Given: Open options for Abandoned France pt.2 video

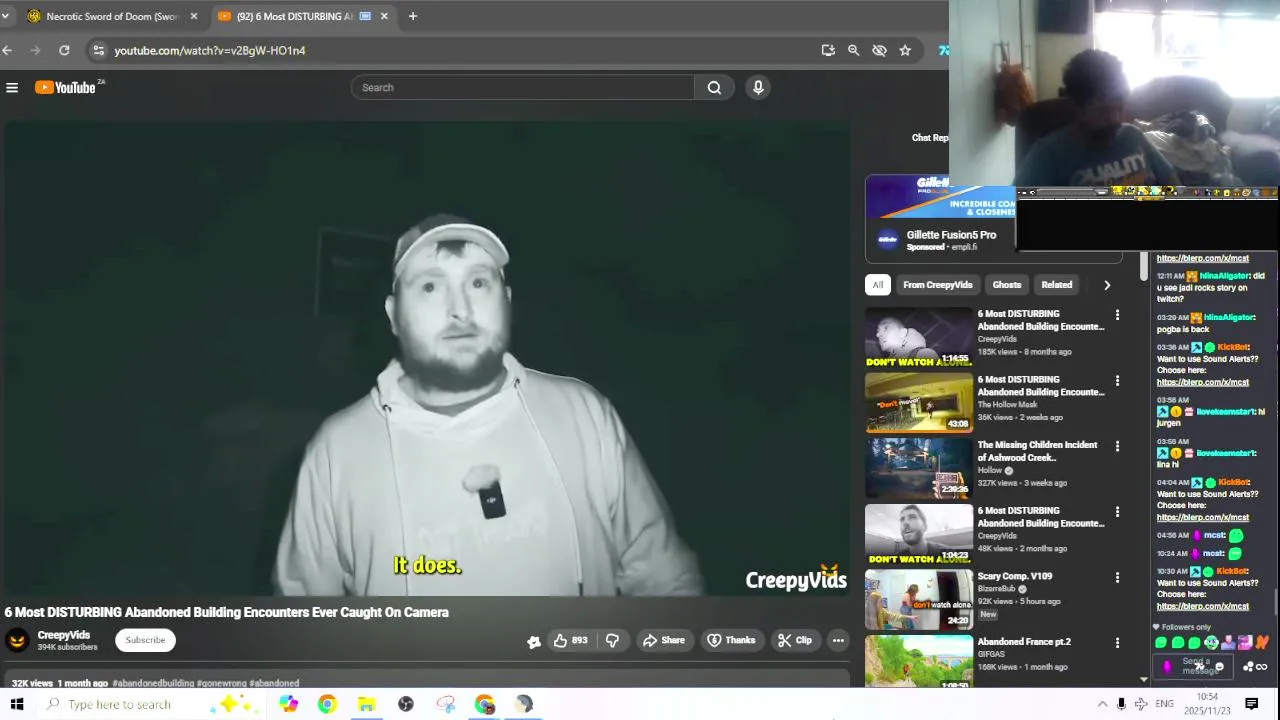Looking at the screenshot, I should (1117, 643).
